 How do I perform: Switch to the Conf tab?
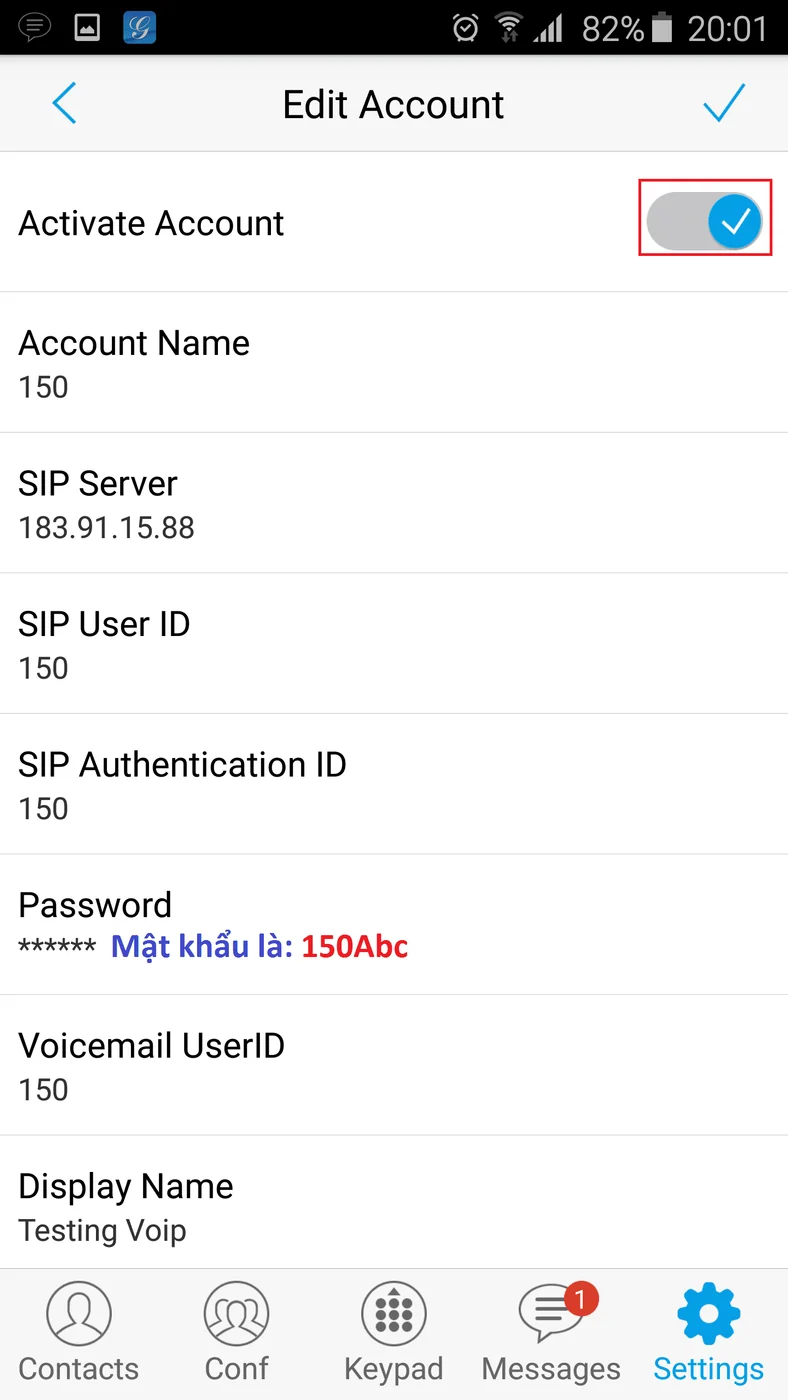[x=237, y=1334]
